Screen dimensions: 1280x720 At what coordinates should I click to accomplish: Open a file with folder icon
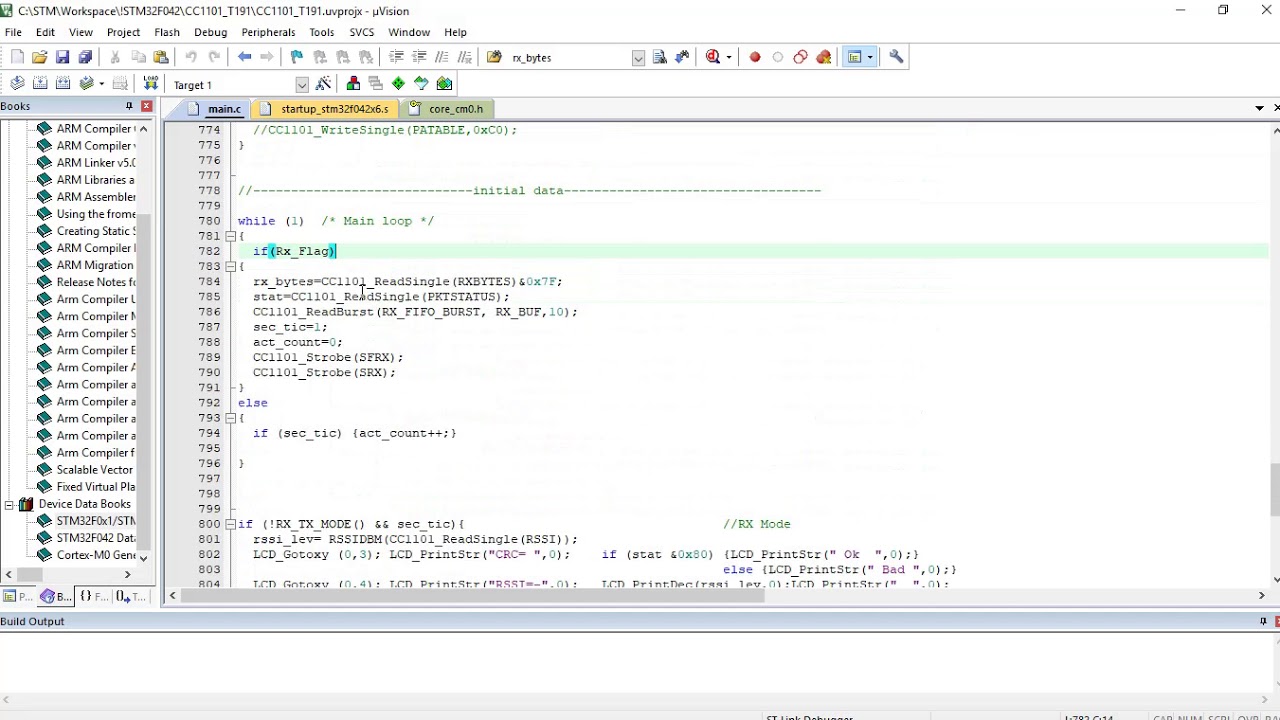(x=39, y=57)
